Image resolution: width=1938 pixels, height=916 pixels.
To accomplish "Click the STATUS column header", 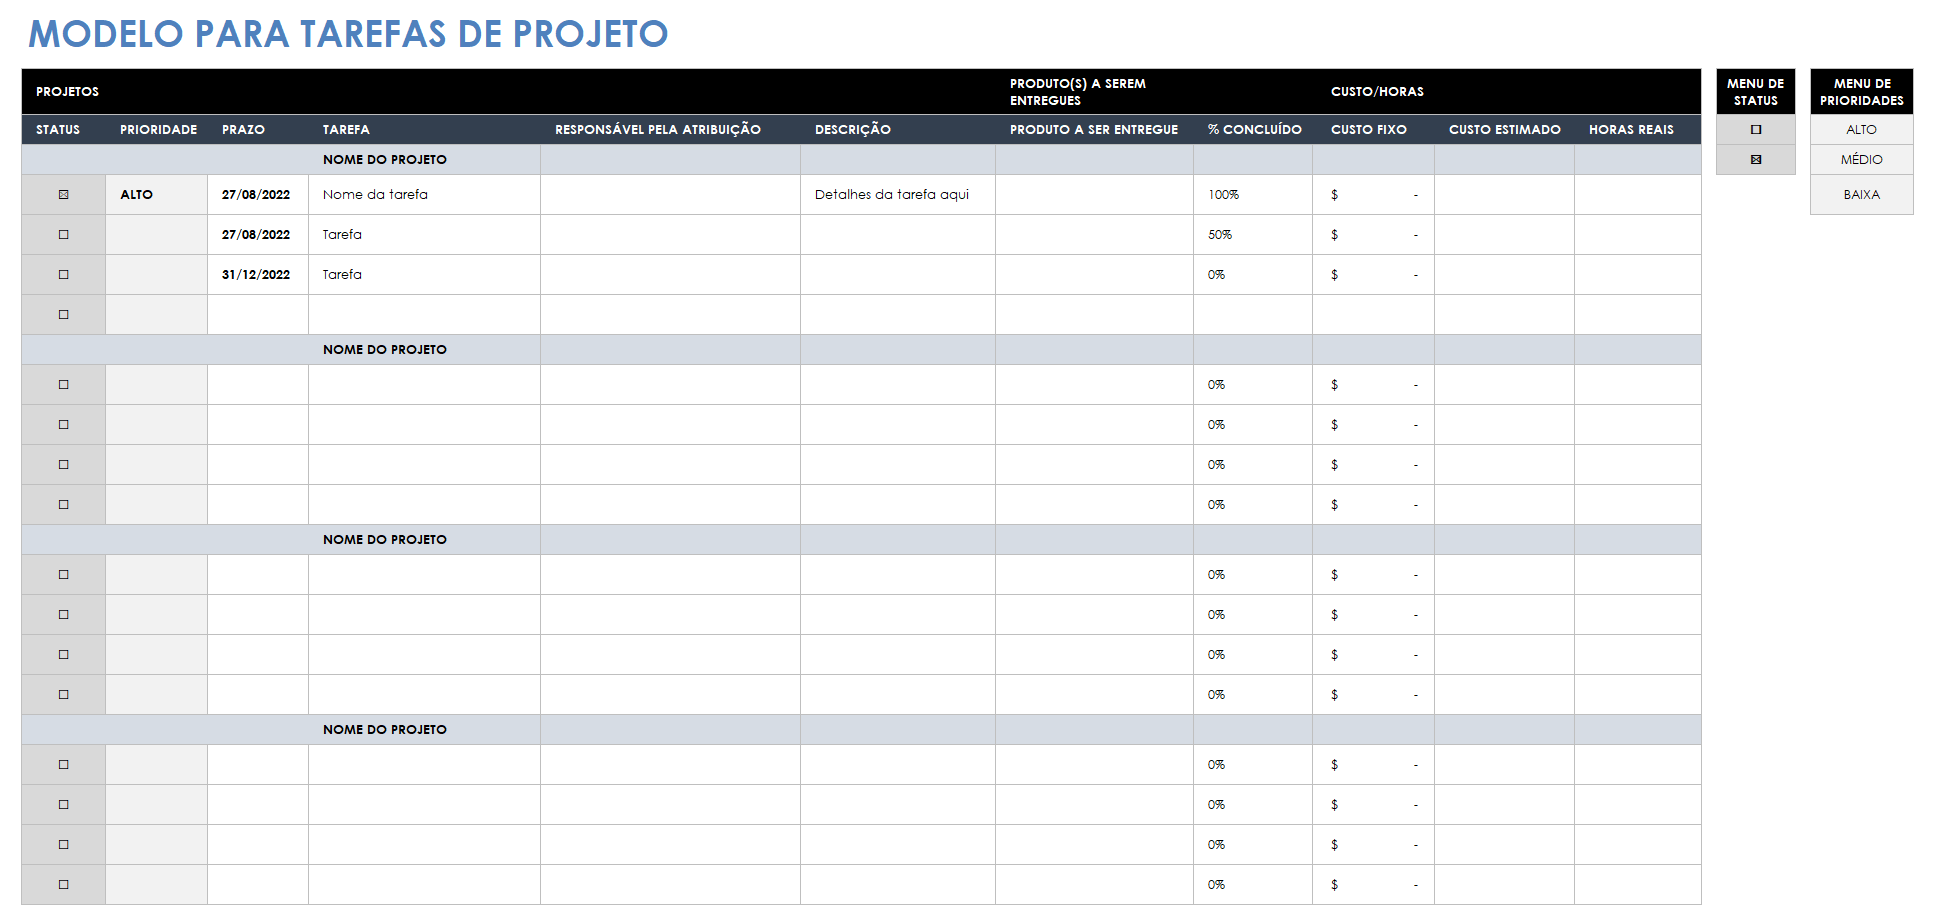I will point(58,130).
